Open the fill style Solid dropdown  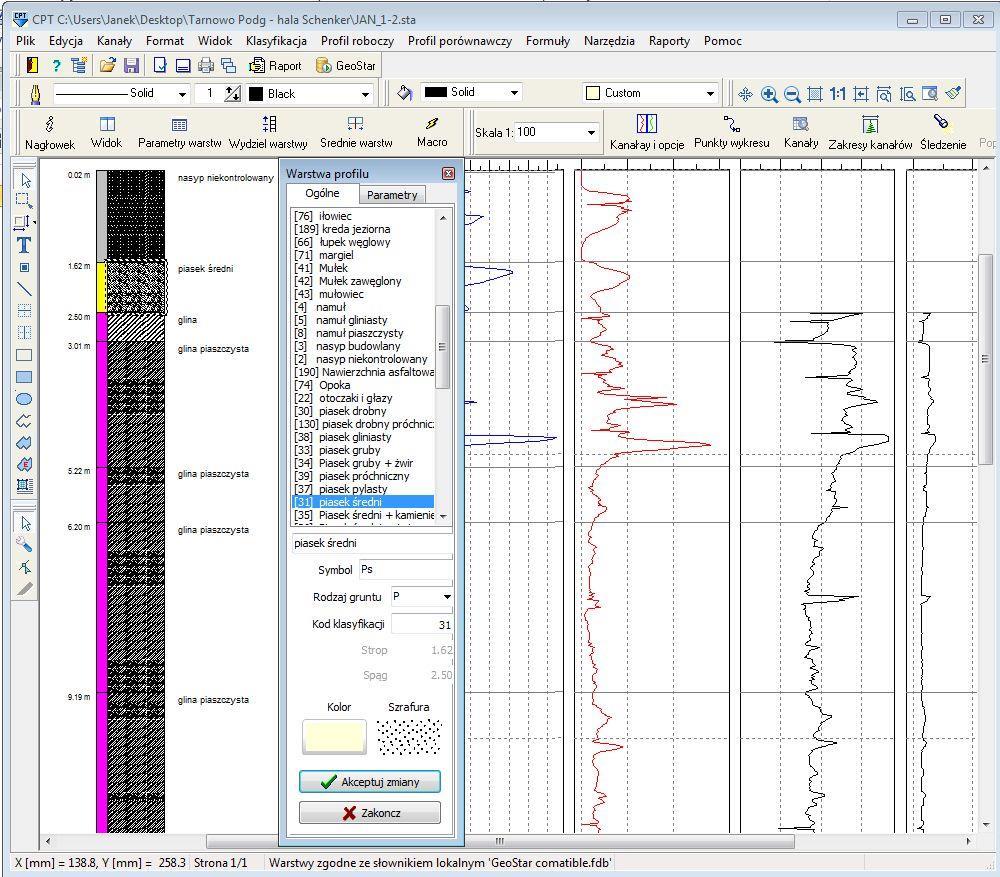pyautogui.click(x=514, y=93)
